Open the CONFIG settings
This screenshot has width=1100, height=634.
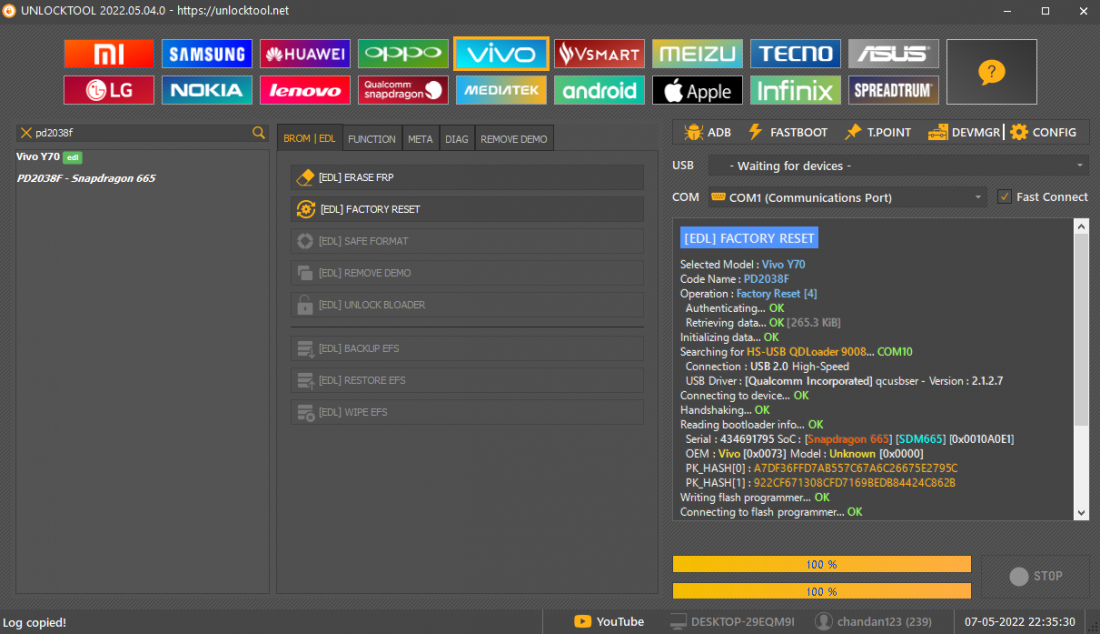[x=1043, y=132]
